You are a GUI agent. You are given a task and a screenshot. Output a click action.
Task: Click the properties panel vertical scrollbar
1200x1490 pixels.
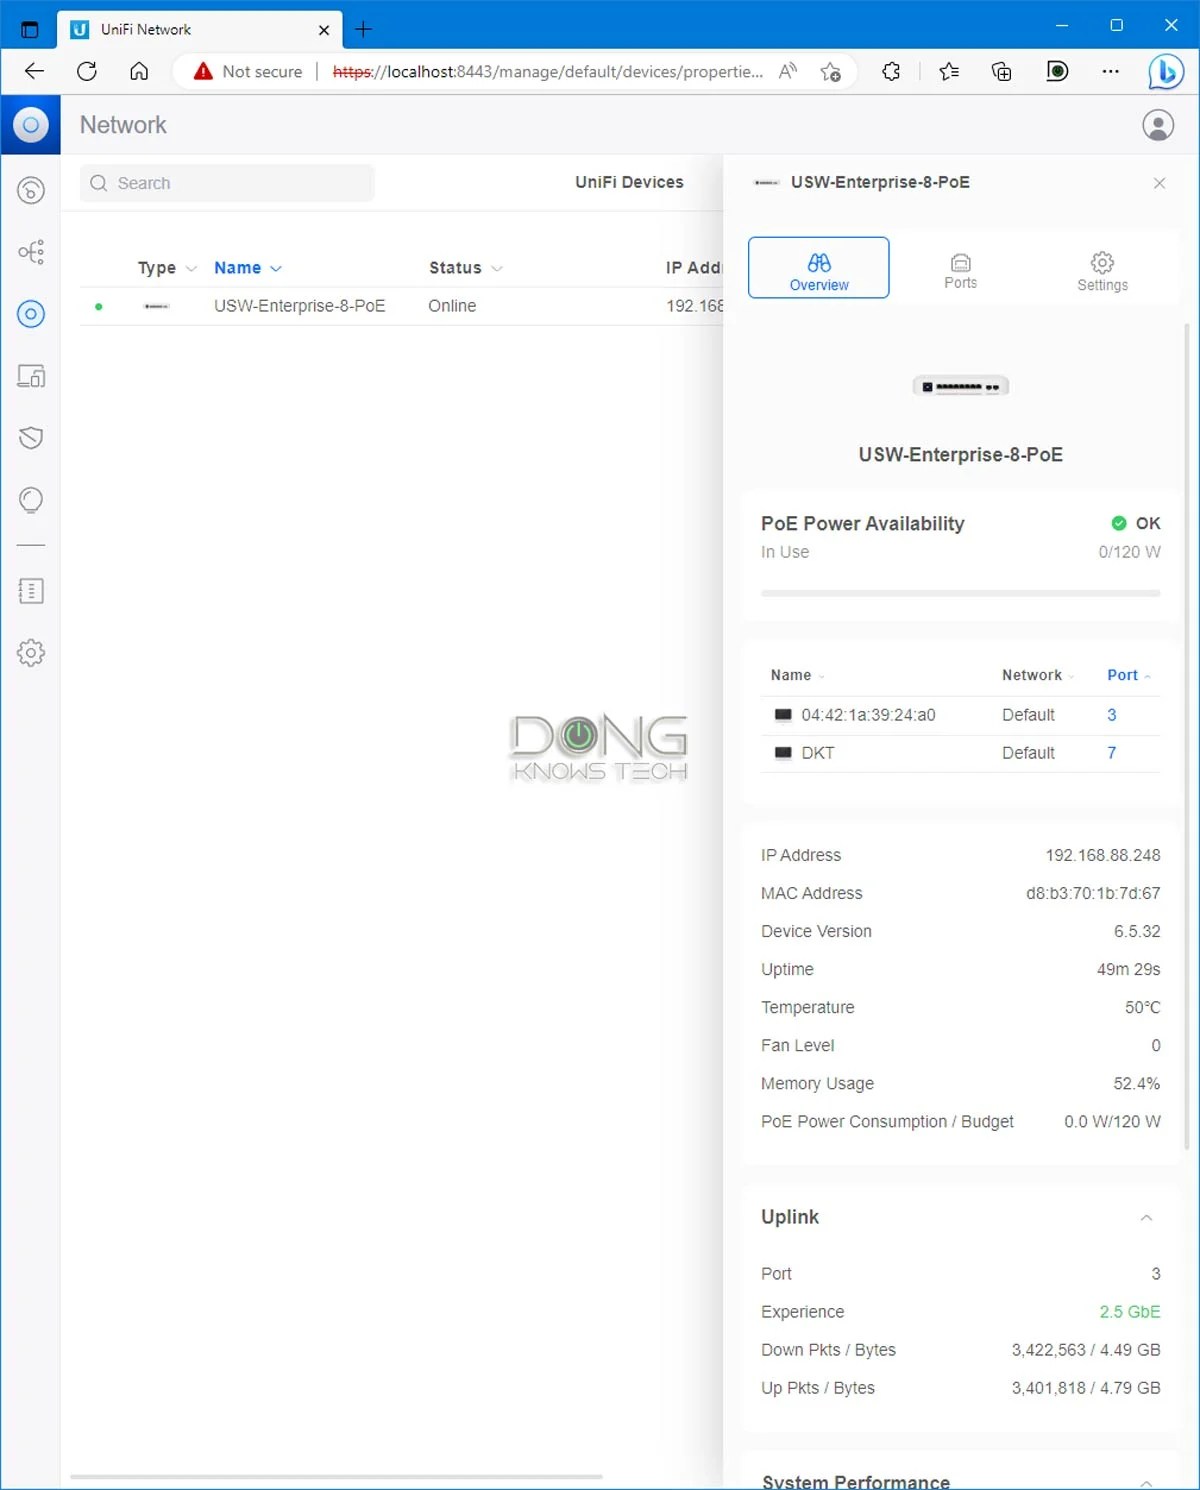[x=1187, y=736]
